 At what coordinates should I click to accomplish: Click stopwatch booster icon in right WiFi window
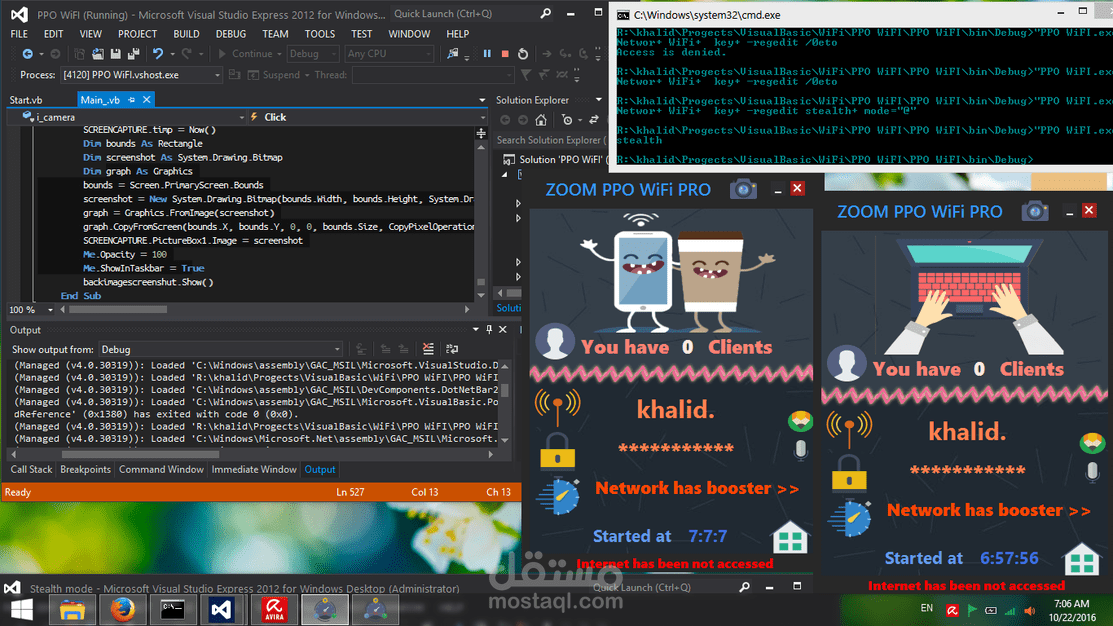point(851,517)
